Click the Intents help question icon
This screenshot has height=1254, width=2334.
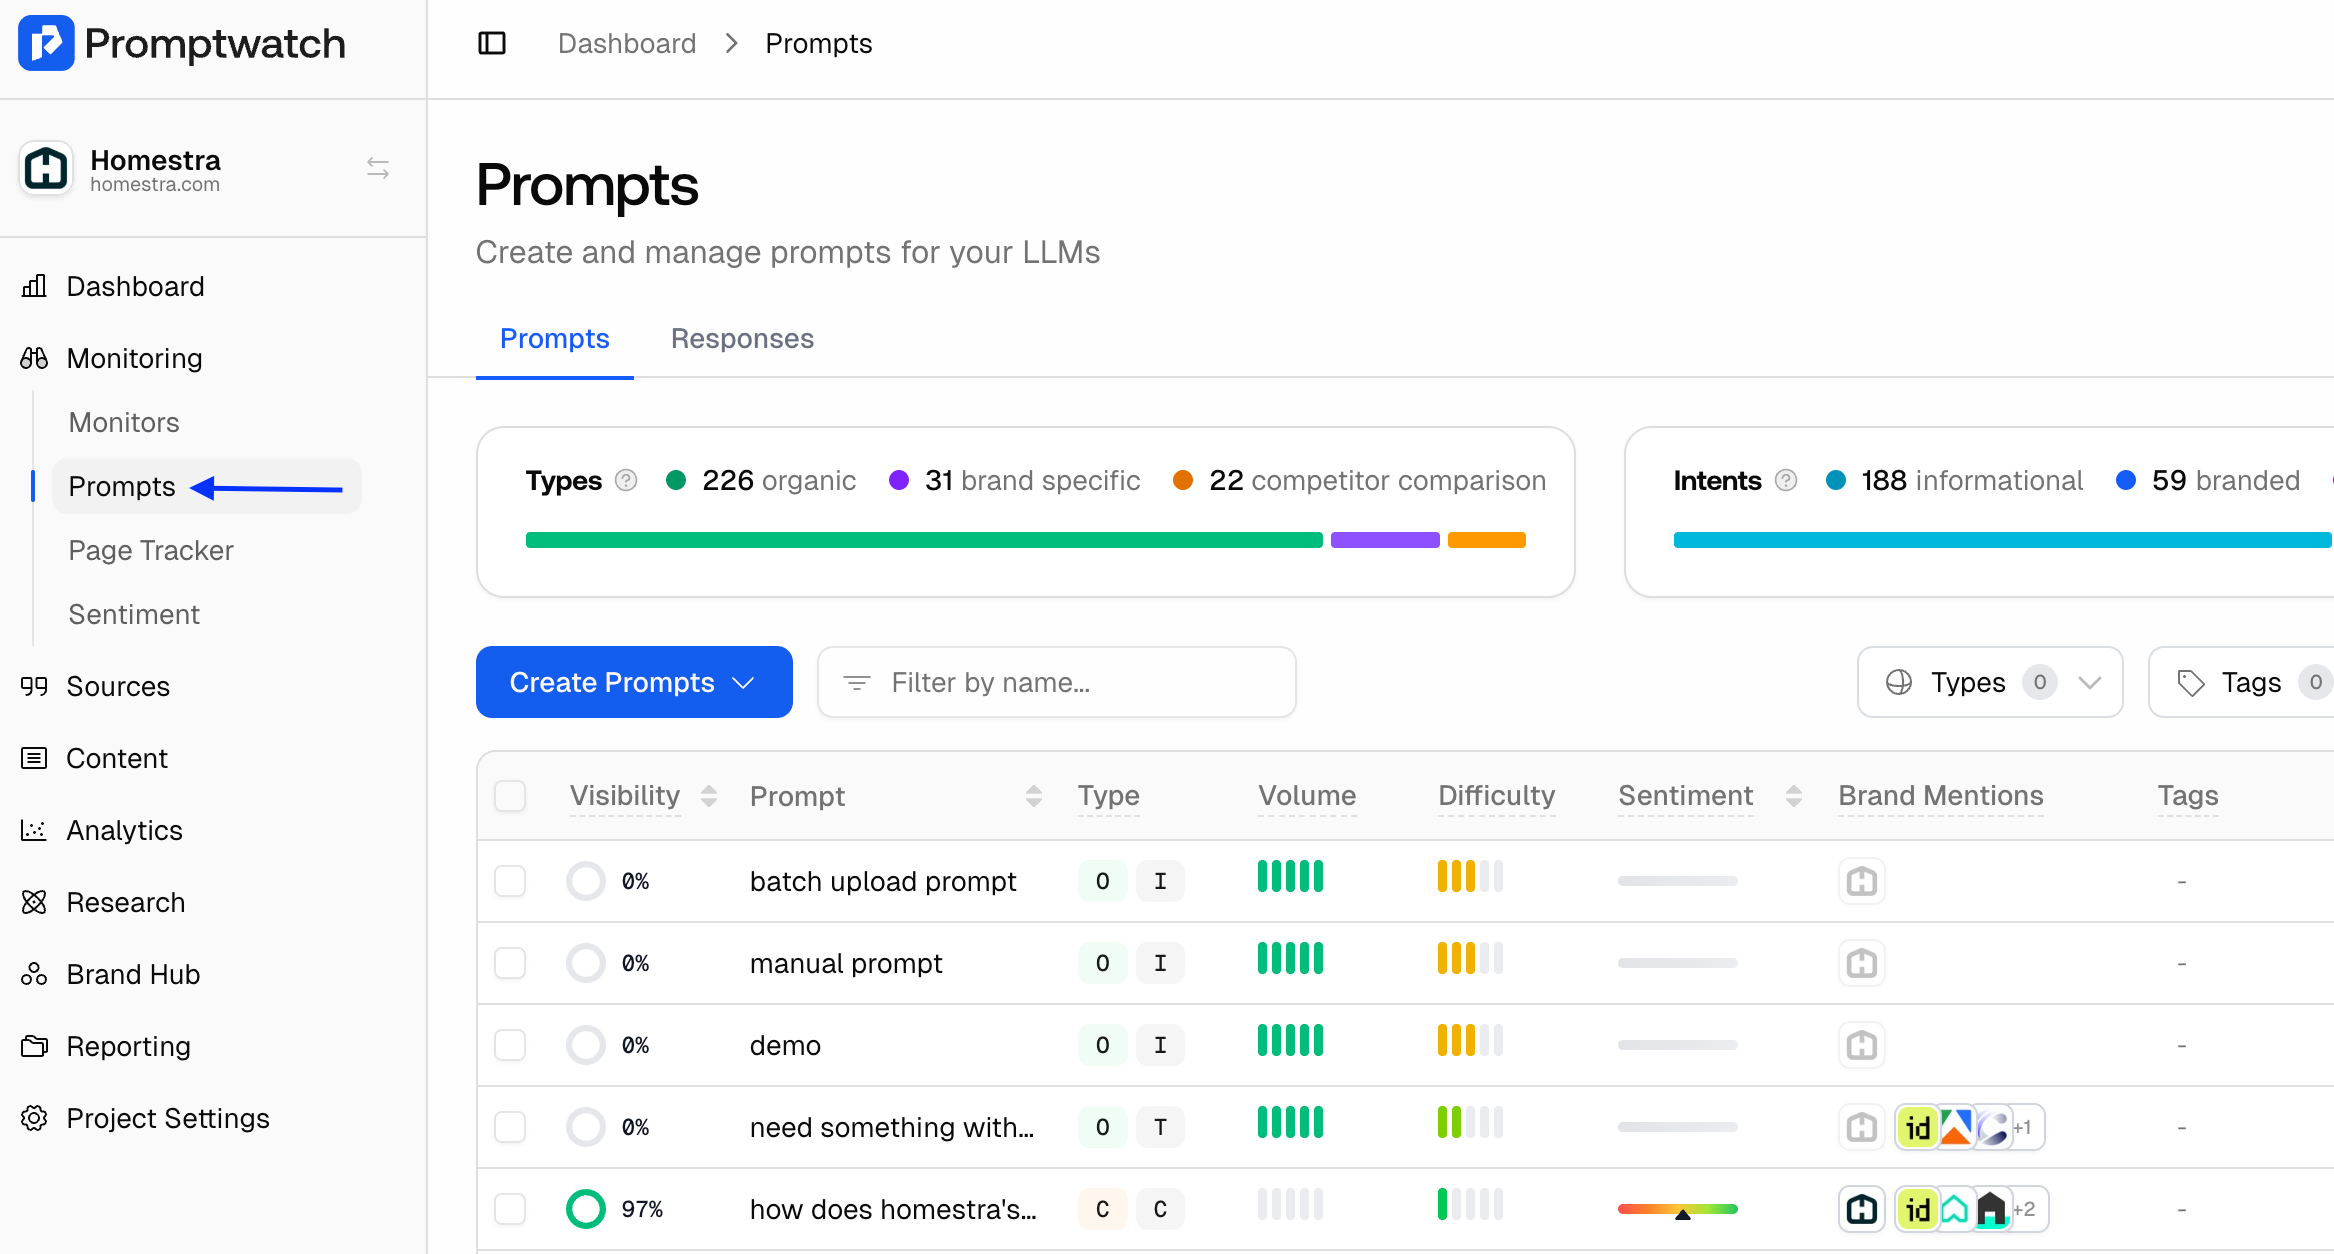click(x=1786, y=481)
